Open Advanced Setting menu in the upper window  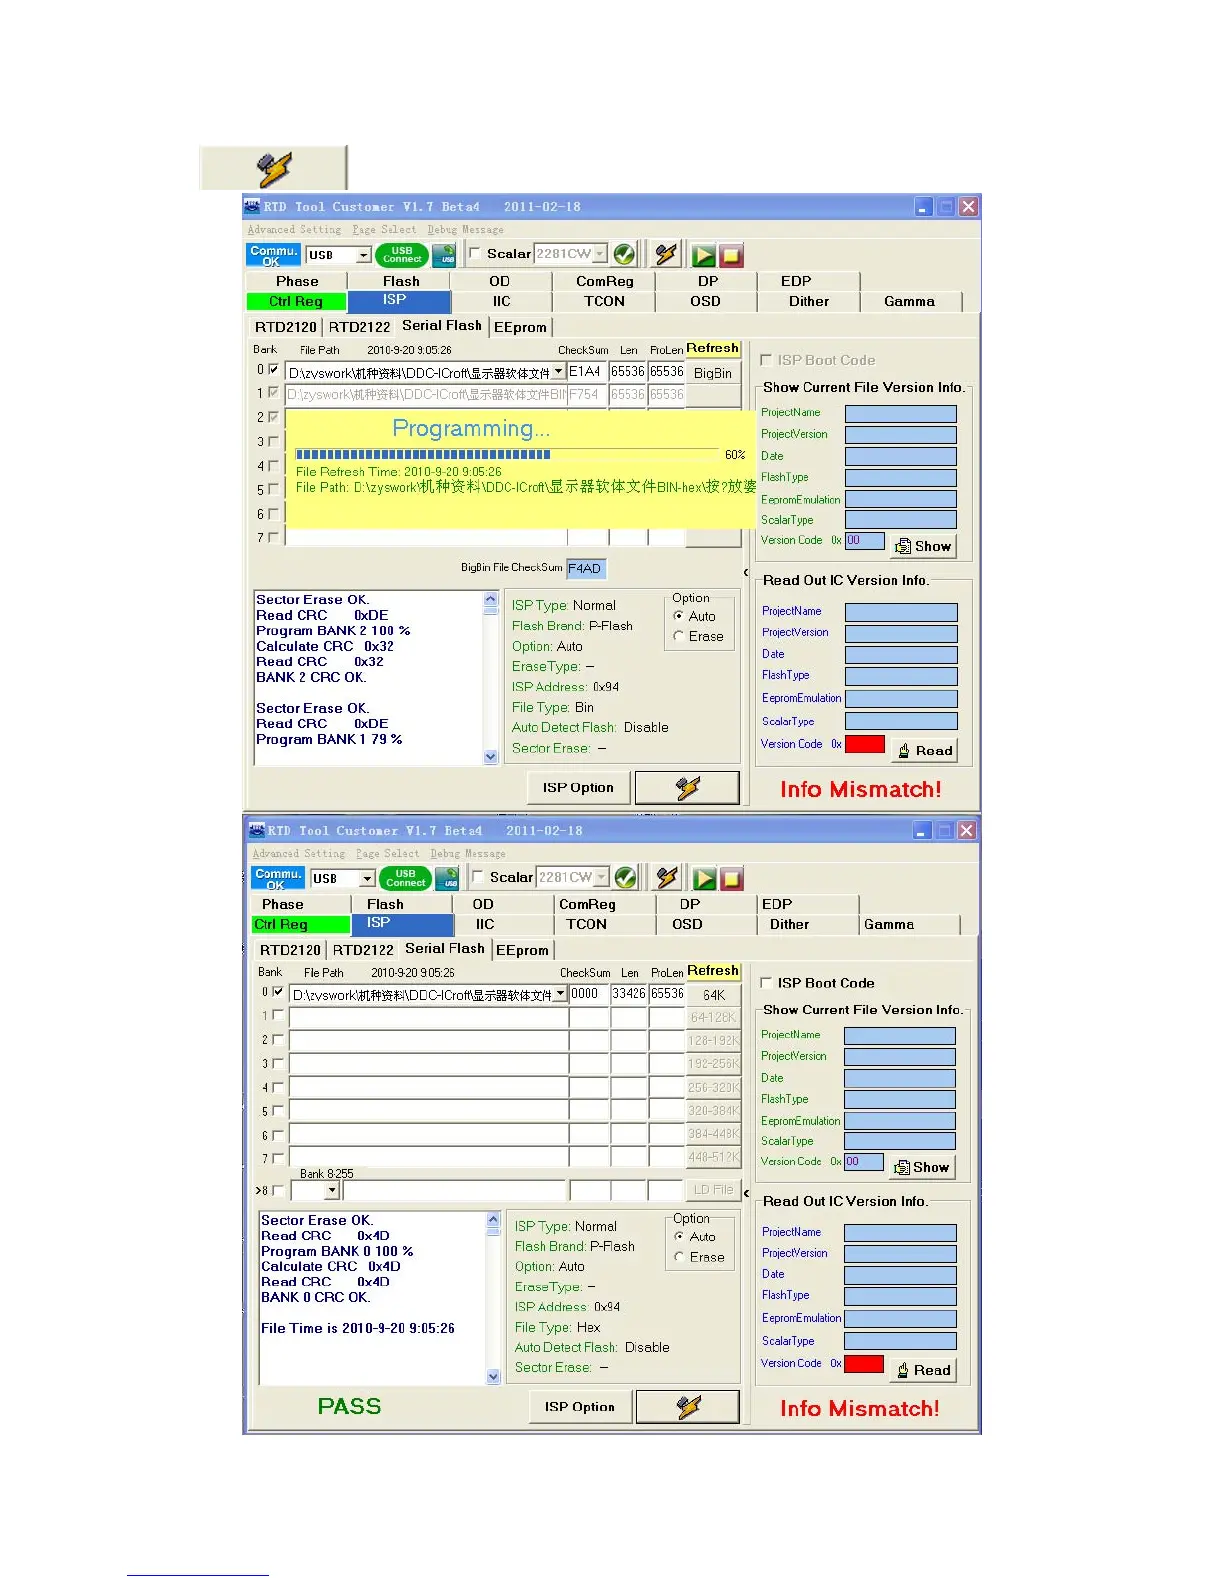click(x=294, y=230)
